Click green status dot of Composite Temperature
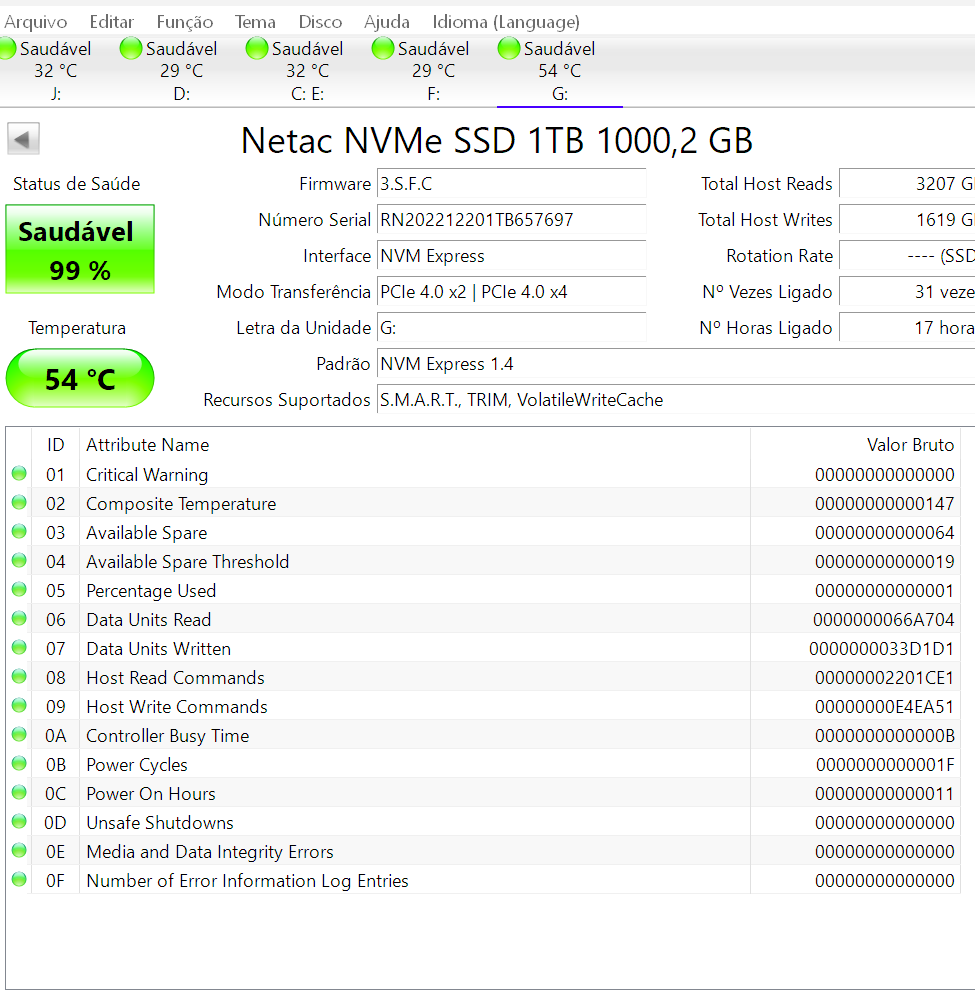Image resolution: width=975 pixels, height=991 pixels. [19, 502]
